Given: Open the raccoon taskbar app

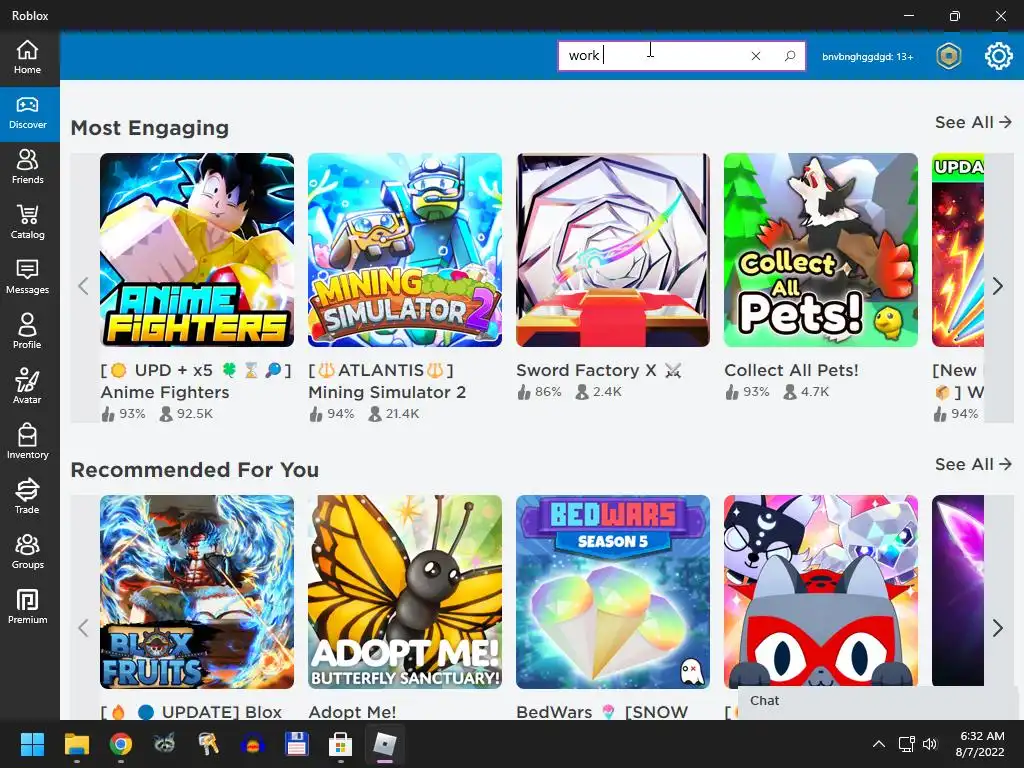Looking at the screenshot, I should point(164,744).
